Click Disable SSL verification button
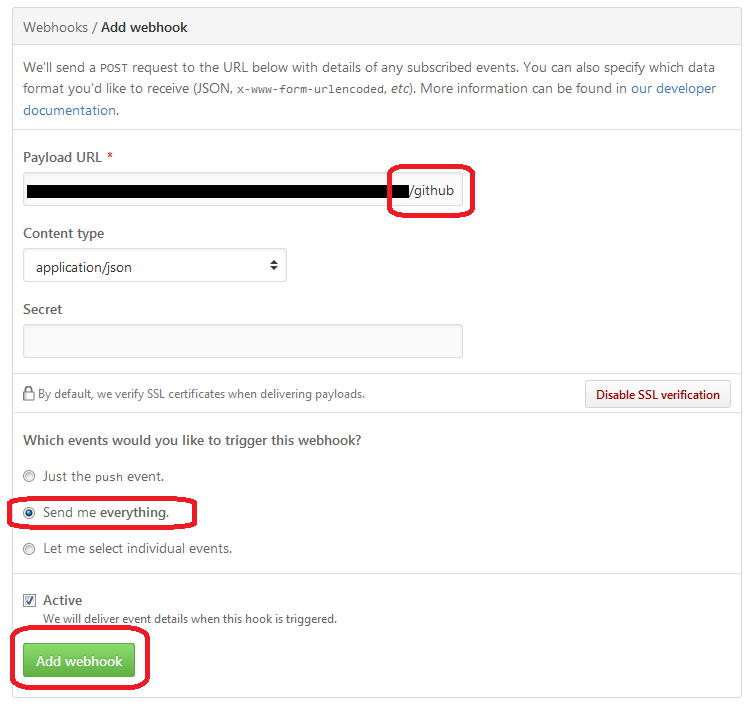Image resolution: width=749 pixels, height=717 pixels. pyautogui.click(x=658, y=395)
